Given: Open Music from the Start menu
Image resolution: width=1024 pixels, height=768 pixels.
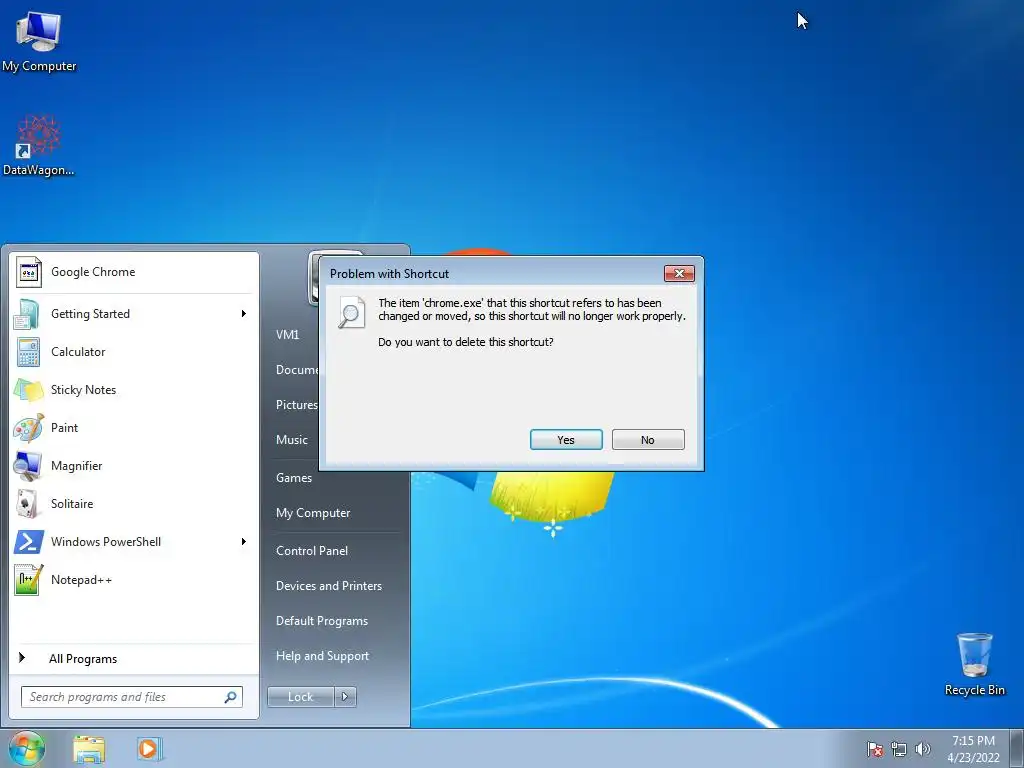Looking at the screenshot, I should [x=291, y=440].
